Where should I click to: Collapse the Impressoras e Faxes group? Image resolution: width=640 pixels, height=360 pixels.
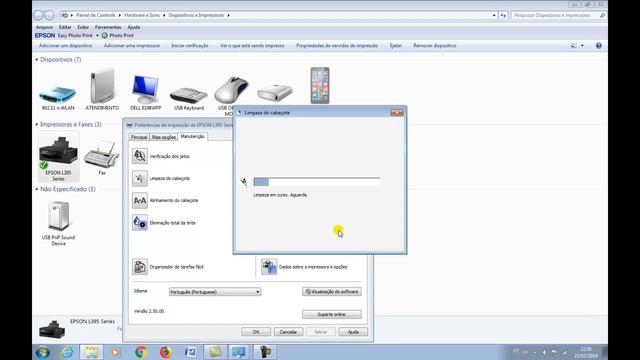tap(37, 124)
